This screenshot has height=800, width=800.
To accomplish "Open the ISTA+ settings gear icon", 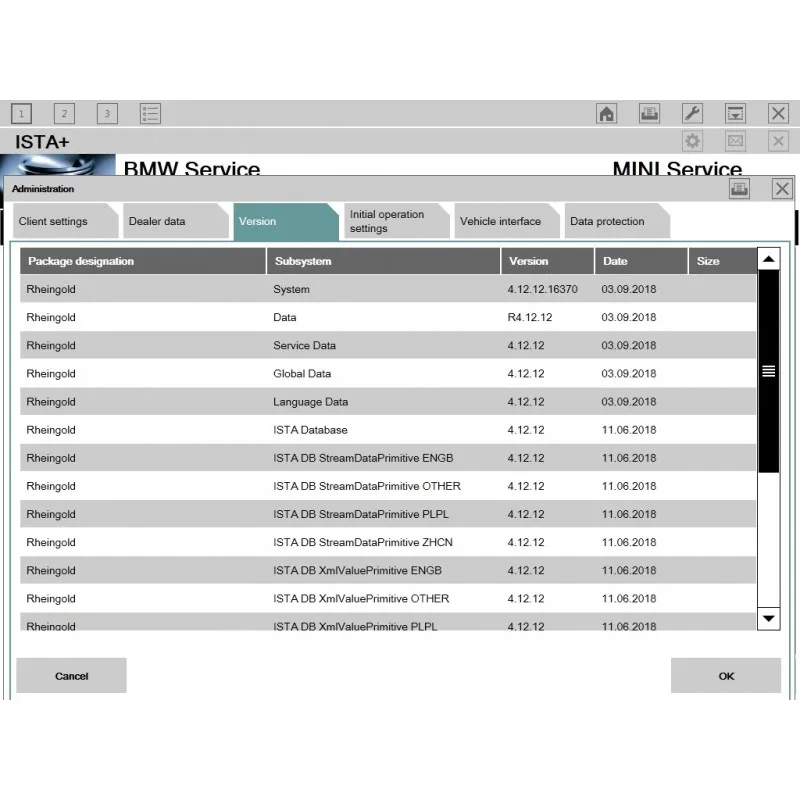I will tap(692, 141).
